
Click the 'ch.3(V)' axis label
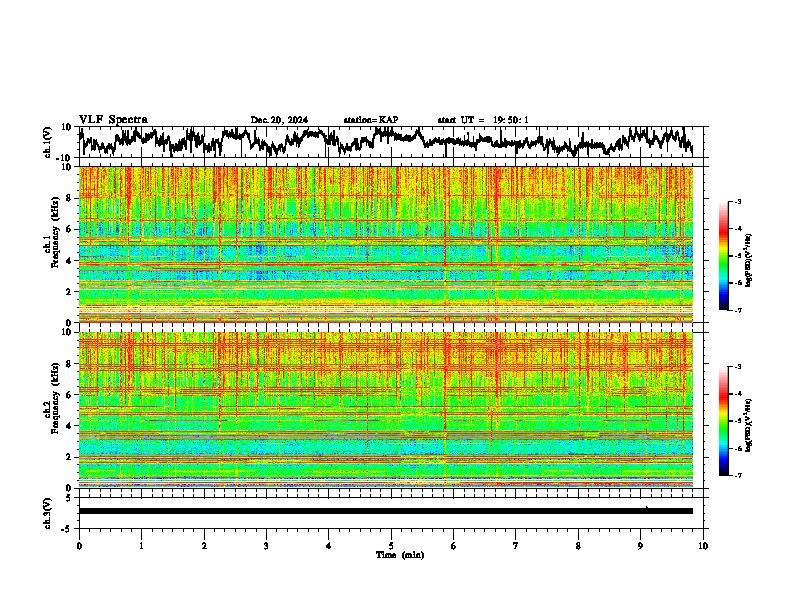click(x=48, y=514)
